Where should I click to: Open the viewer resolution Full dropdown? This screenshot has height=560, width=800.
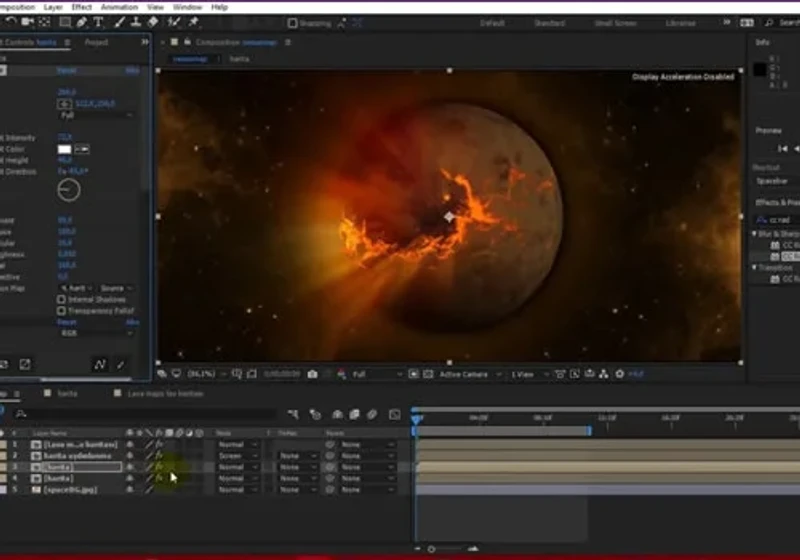[x=377, y=374]
